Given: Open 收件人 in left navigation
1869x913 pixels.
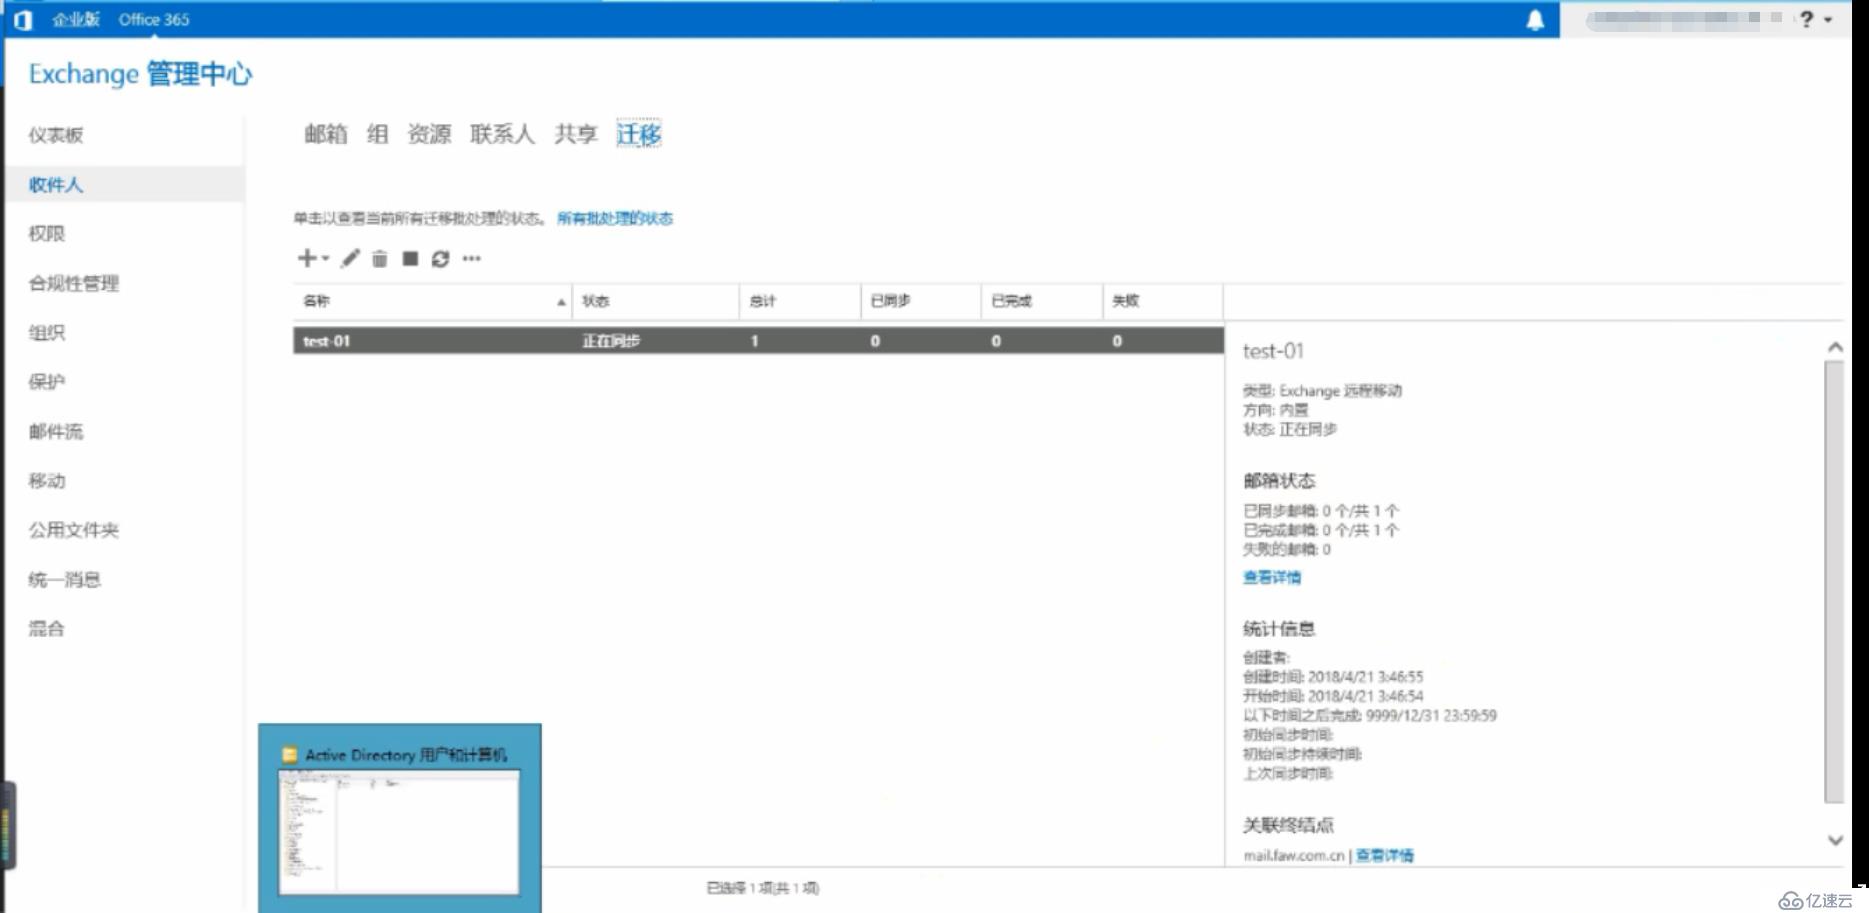Looking at the screenshot, I should [56, 185].
